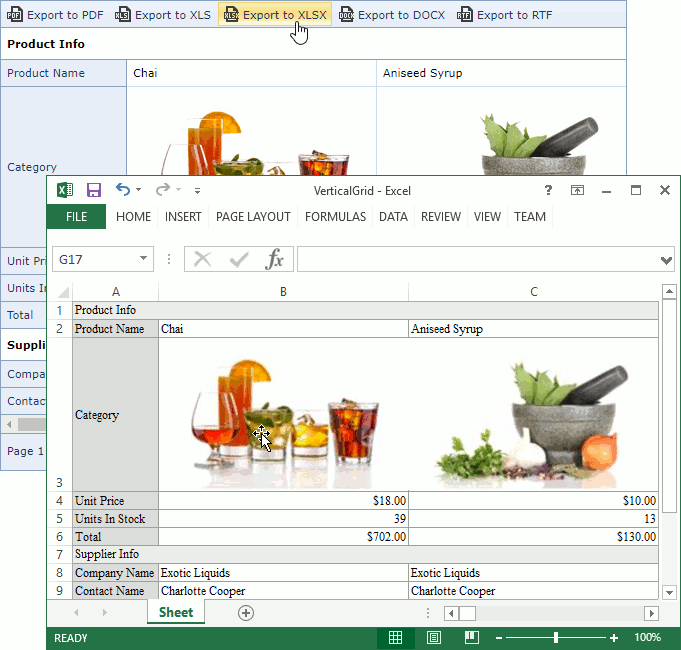
Task: Open Ribbon Display Options icon
Action: click(577, 190)
